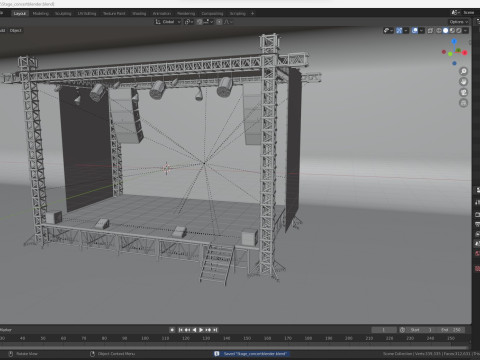Click the red X axis gizmo handle
Viewport: 480px width, 360px height.
[x=465, y=53]
